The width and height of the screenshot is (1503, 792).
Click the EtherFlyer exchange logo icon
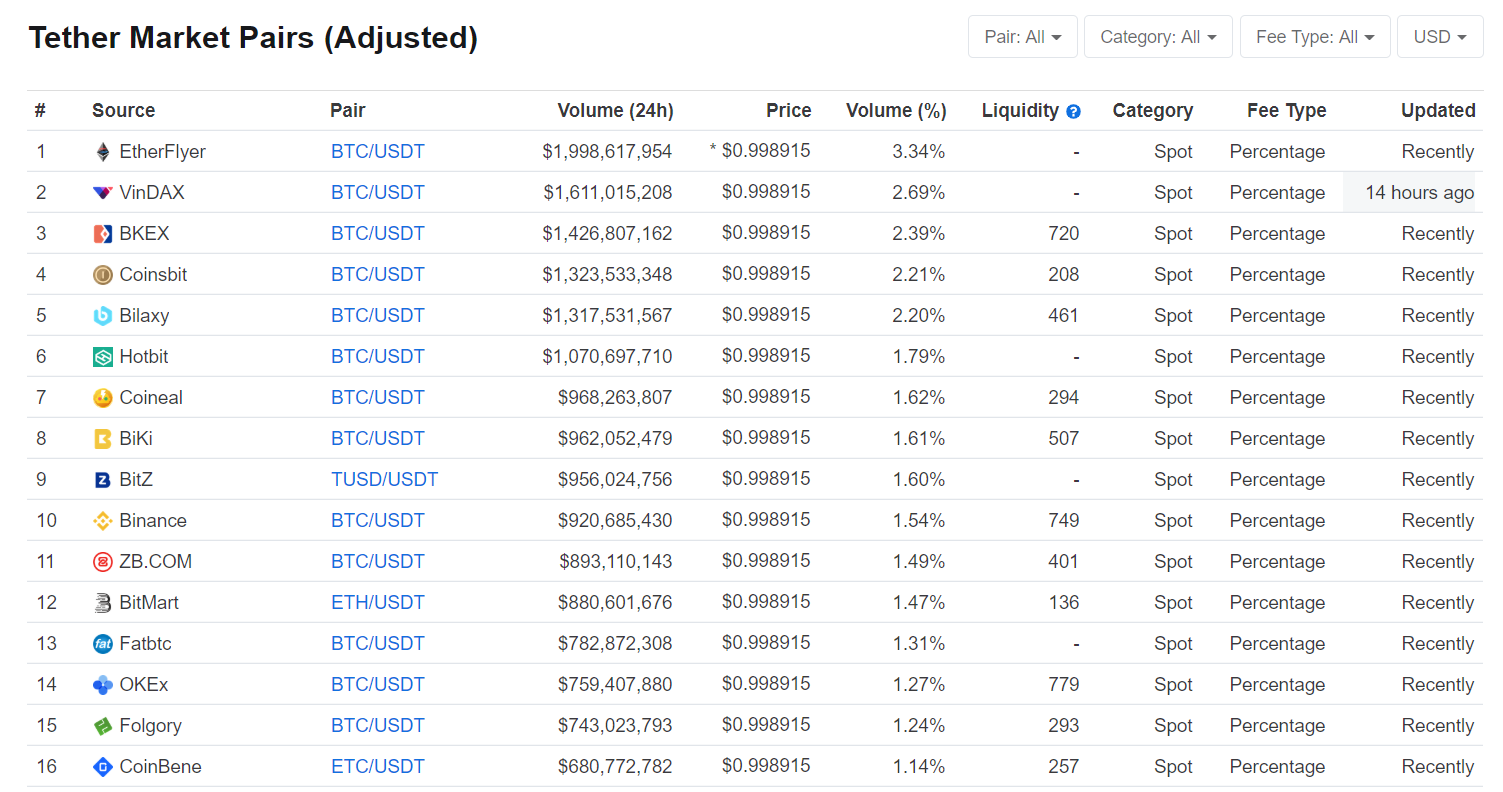pyautogui.click(x=102, y=152)
